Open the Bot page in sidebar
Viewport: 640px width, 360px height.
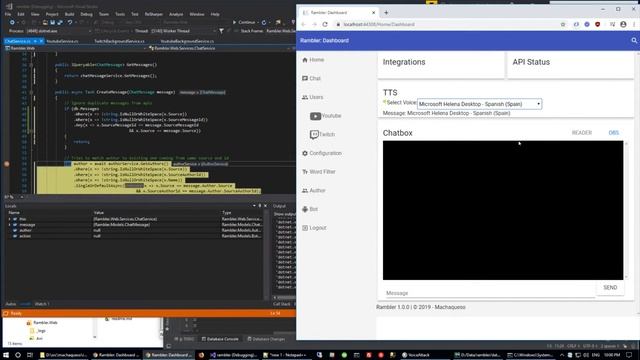310,209
